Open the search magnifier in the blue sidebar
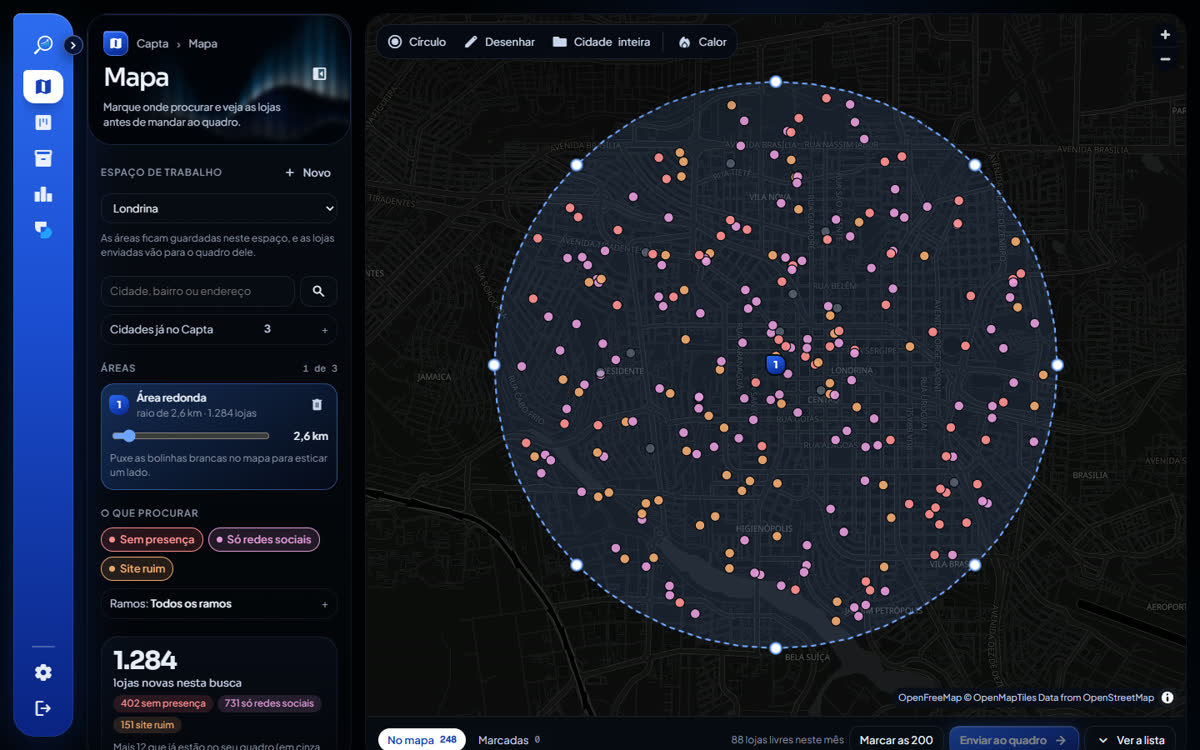The width and height of the screenshot is (1200, 750). 43,45
